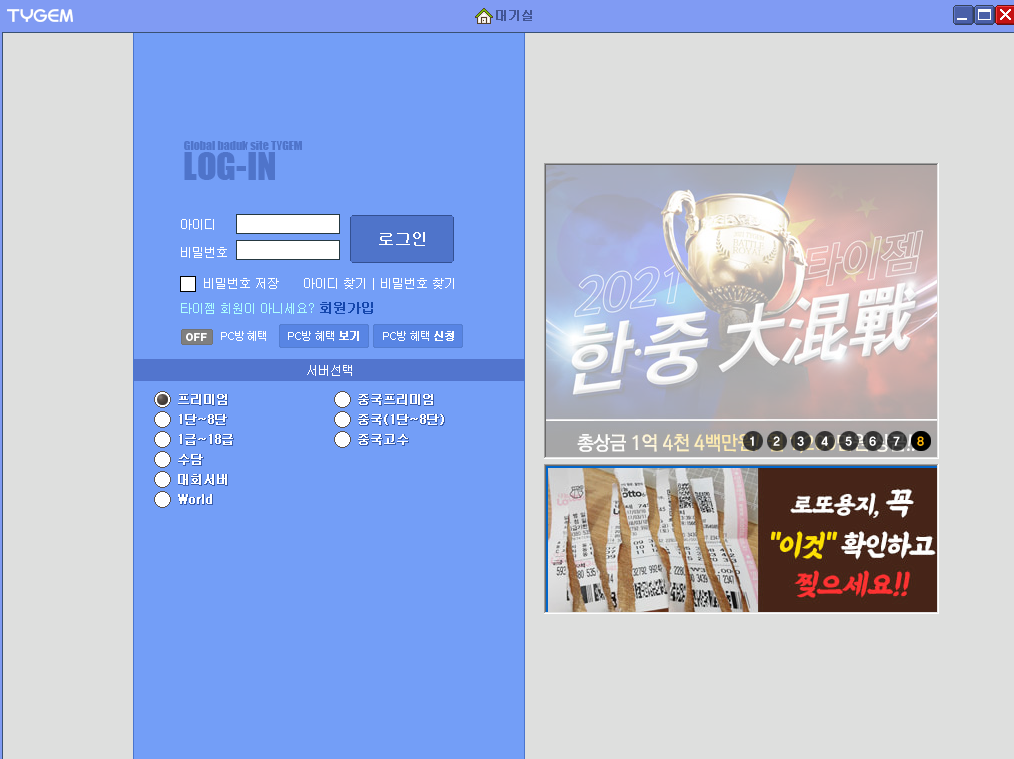Select the 중국프리미엄 server radio button

tap(342, 400)
